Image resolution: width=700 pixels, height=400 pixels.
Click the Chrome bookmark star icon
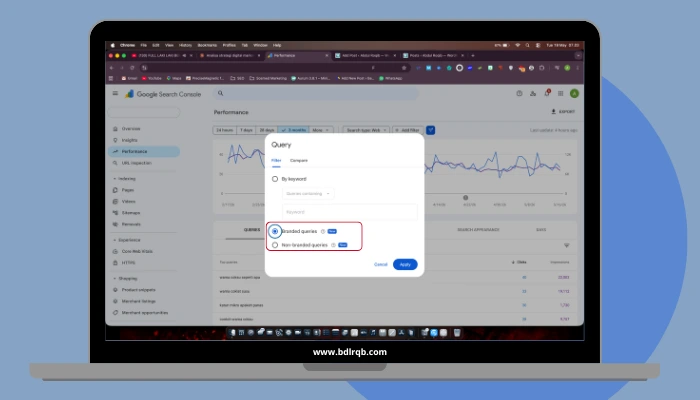coord(404,68)
